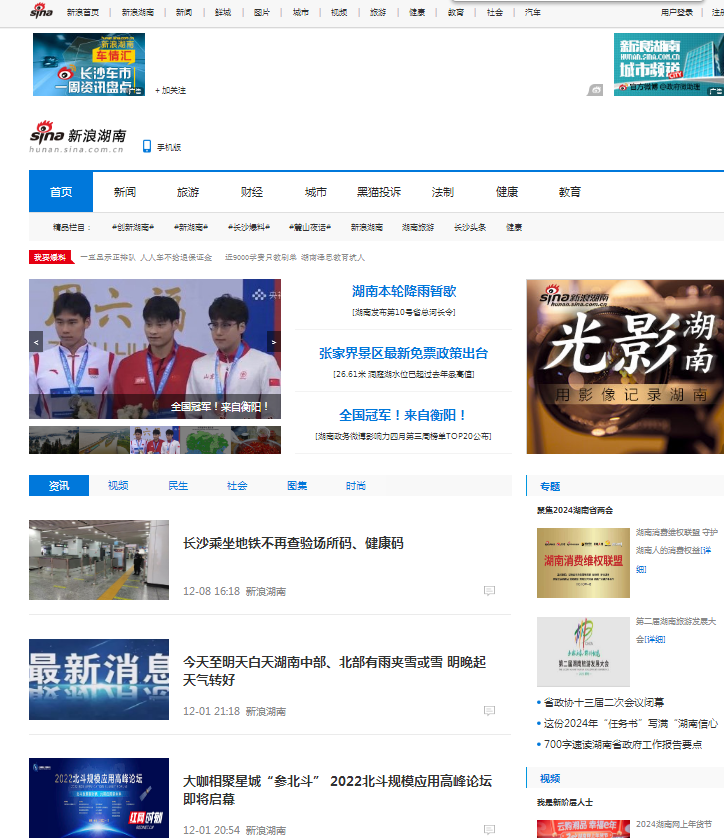
Task: Click the gray camera icon beside the 城市频道 ad
Action: (x=595, y=90)
